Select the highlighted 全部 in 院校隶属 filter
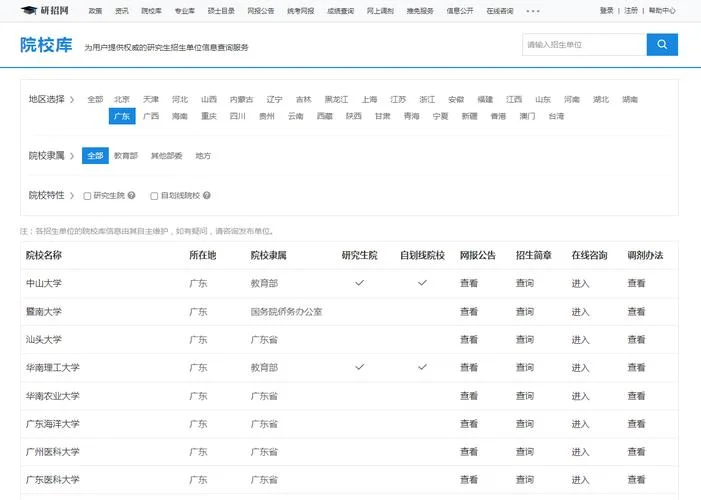Image resolution: width=701 pixels, height=500 pixels. coord(95,156)
